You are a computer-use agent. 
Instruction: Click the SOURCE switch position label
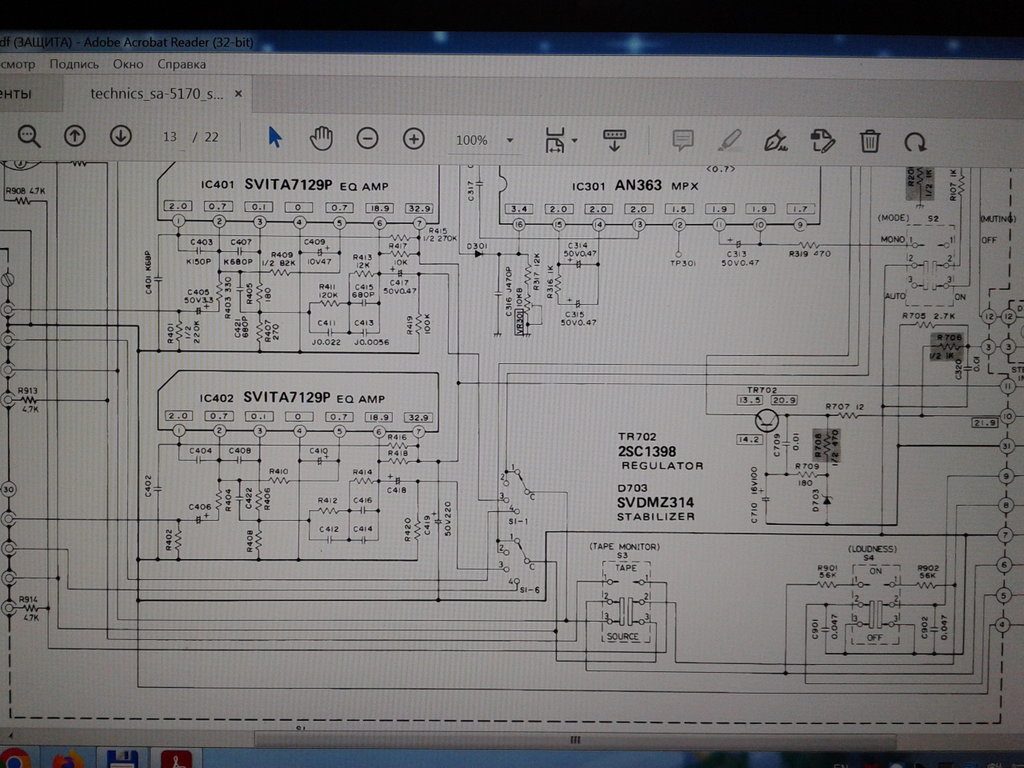pyautogui.click(x=622, y=637)
